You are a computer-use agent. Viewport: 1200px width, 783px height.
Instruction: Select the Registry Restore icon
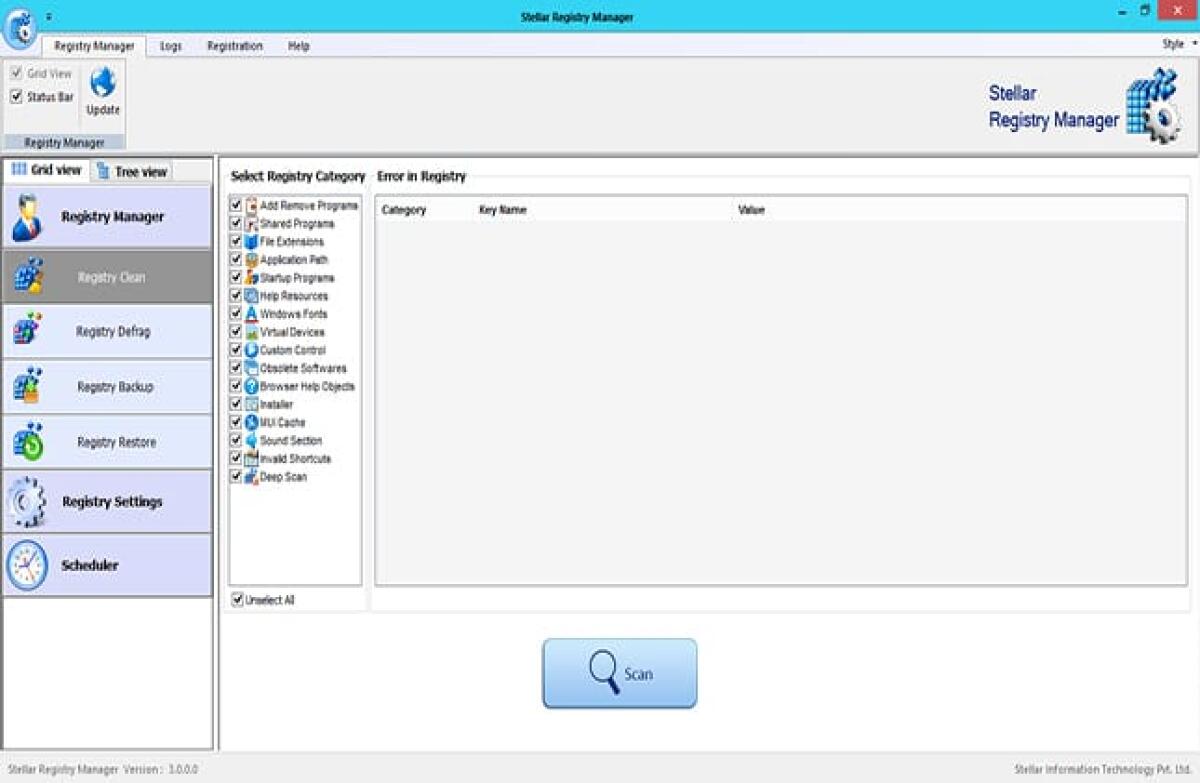30,441
